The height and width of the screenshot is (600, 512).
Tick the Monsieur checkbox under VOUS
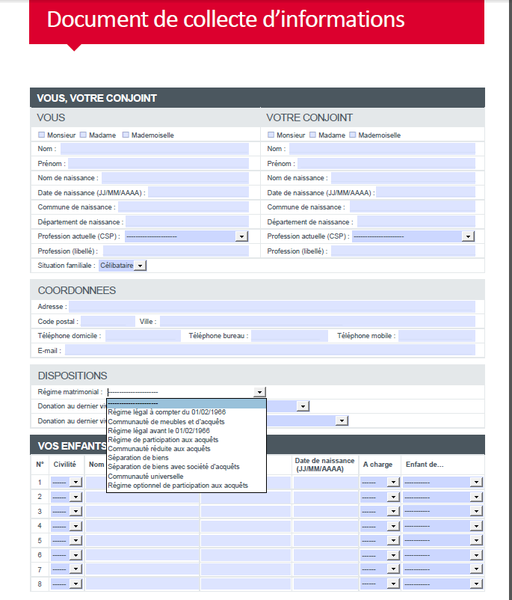coord(41,135)
